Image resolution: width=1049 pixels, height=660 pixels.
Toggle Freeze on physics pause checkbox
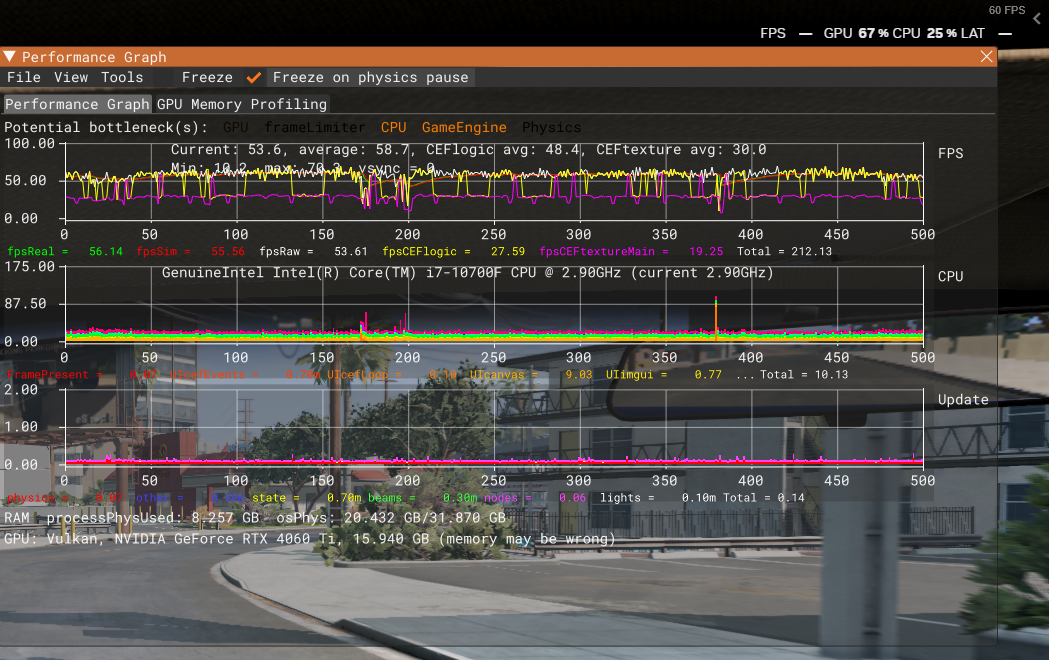[x=254, y=78]
